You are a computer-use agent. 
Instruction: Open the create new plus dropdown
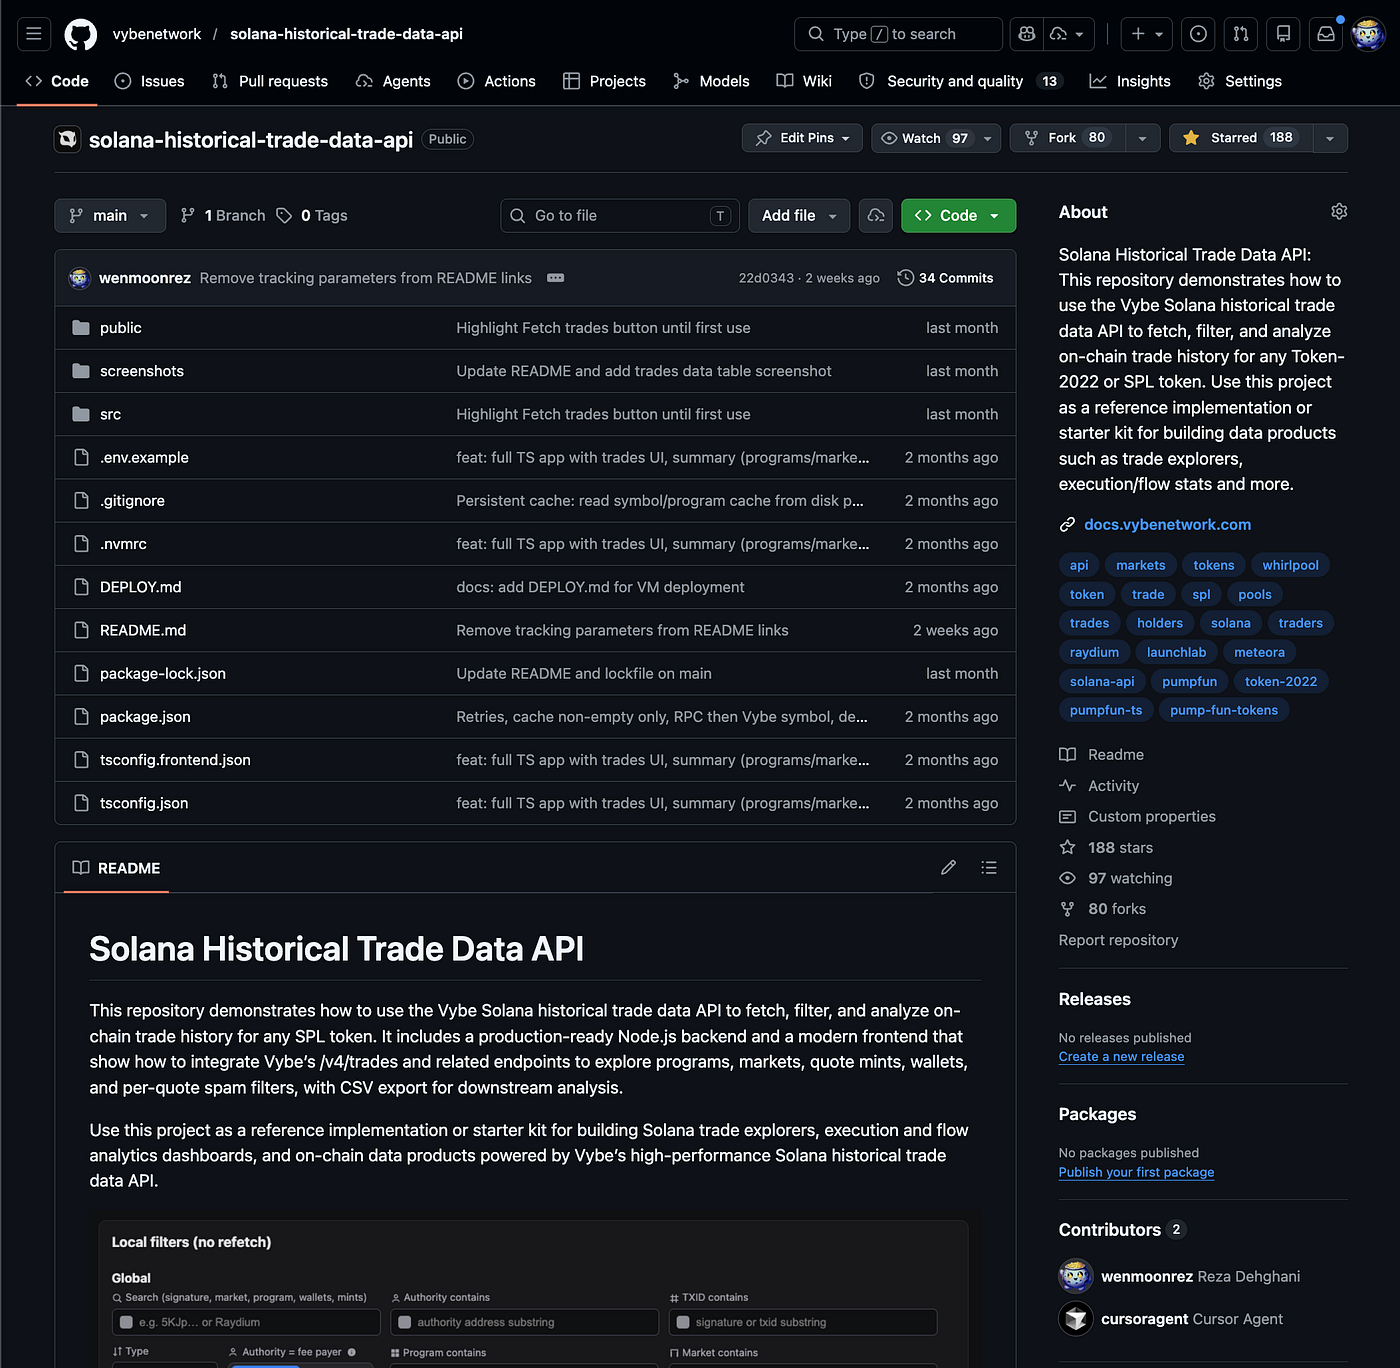1146,34
